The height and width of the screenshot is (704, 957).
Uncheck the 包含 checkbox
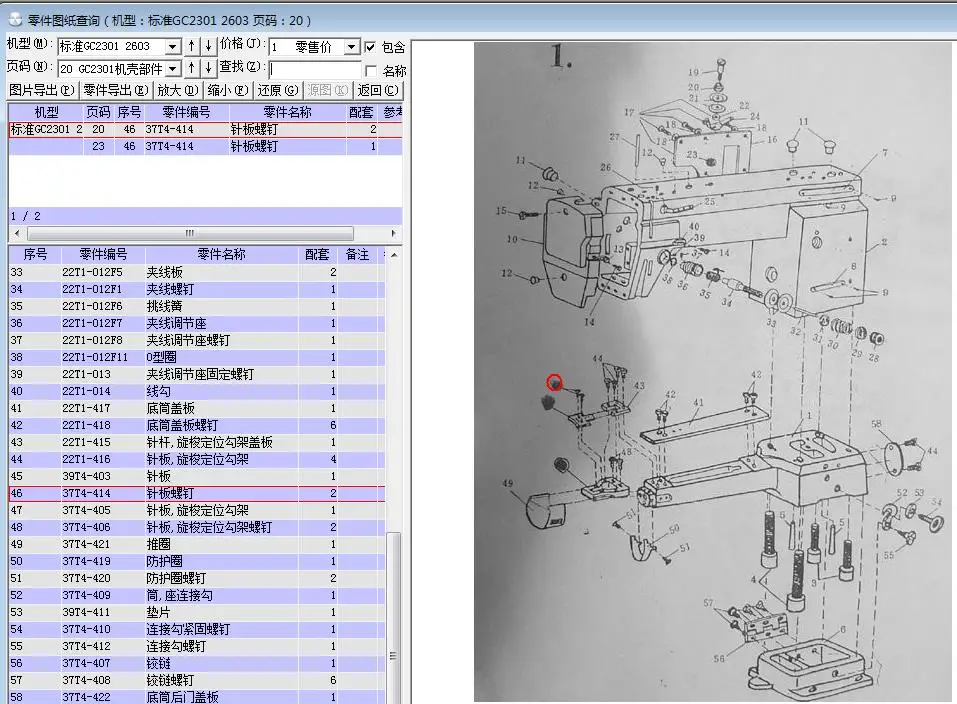(370, 46)
